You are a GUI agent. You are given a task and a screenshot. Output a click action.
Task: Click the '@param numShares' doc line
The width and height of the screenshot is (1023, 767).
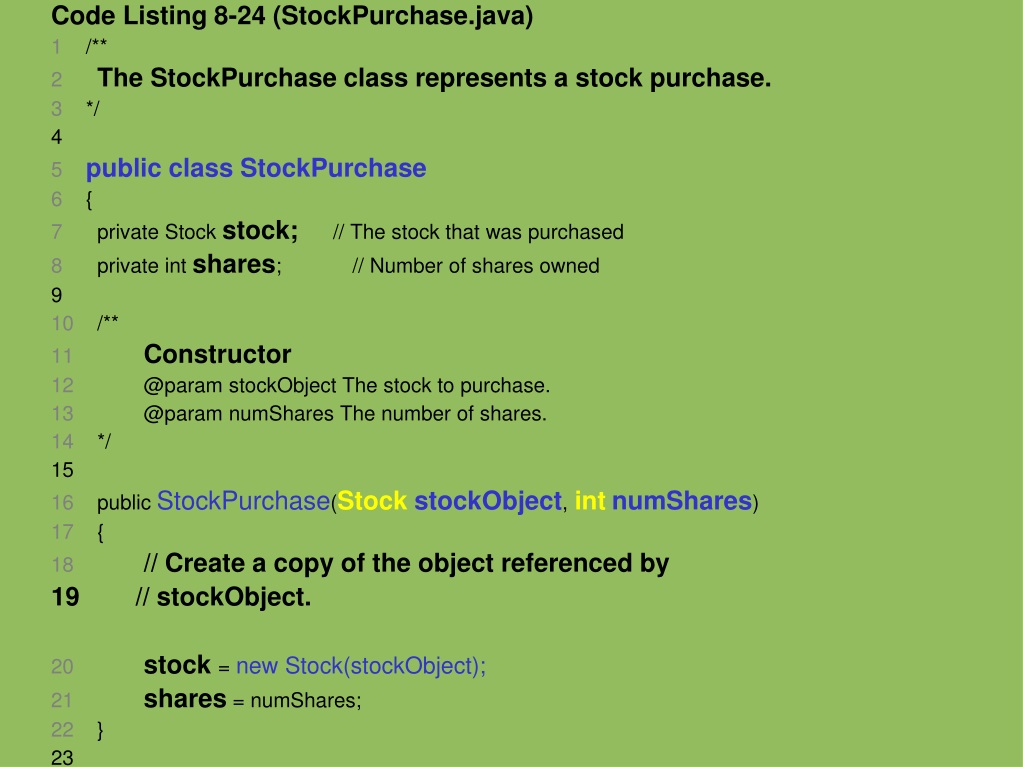tap(345, 414)
